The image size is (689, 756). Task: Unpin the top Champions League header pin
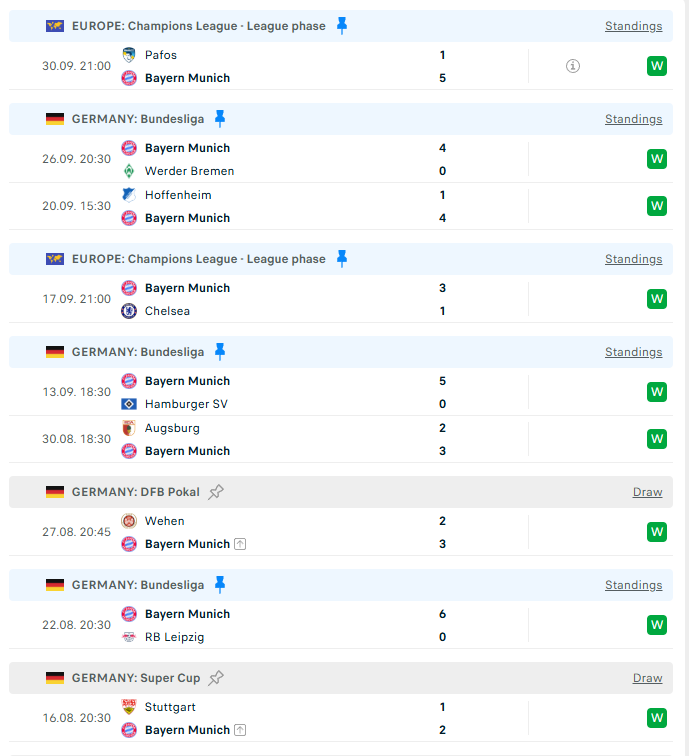[341, 26]
